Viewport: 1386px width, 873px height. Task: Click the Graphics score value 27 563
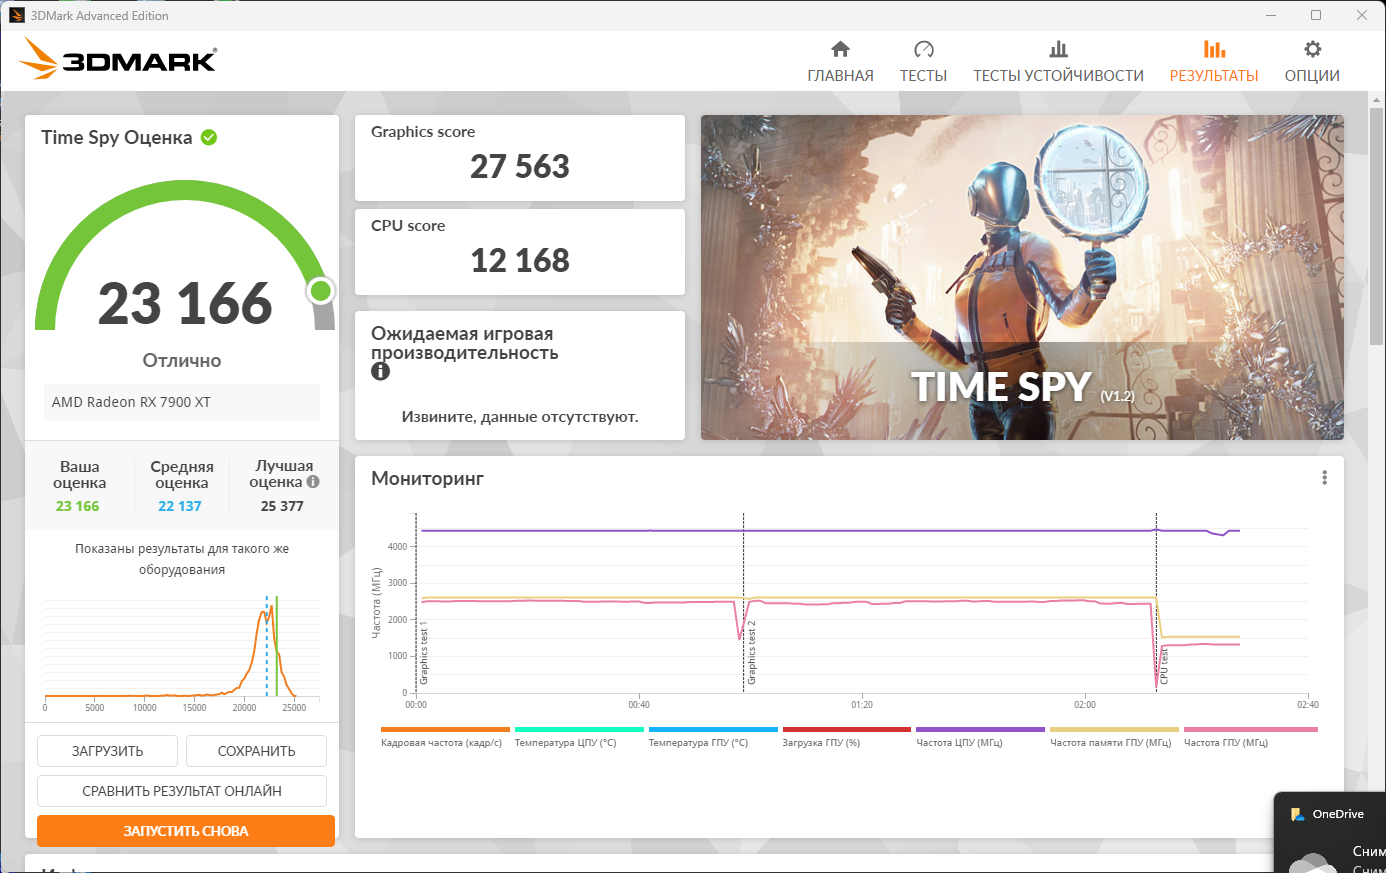pyautogui.click(x=520, y=166)
